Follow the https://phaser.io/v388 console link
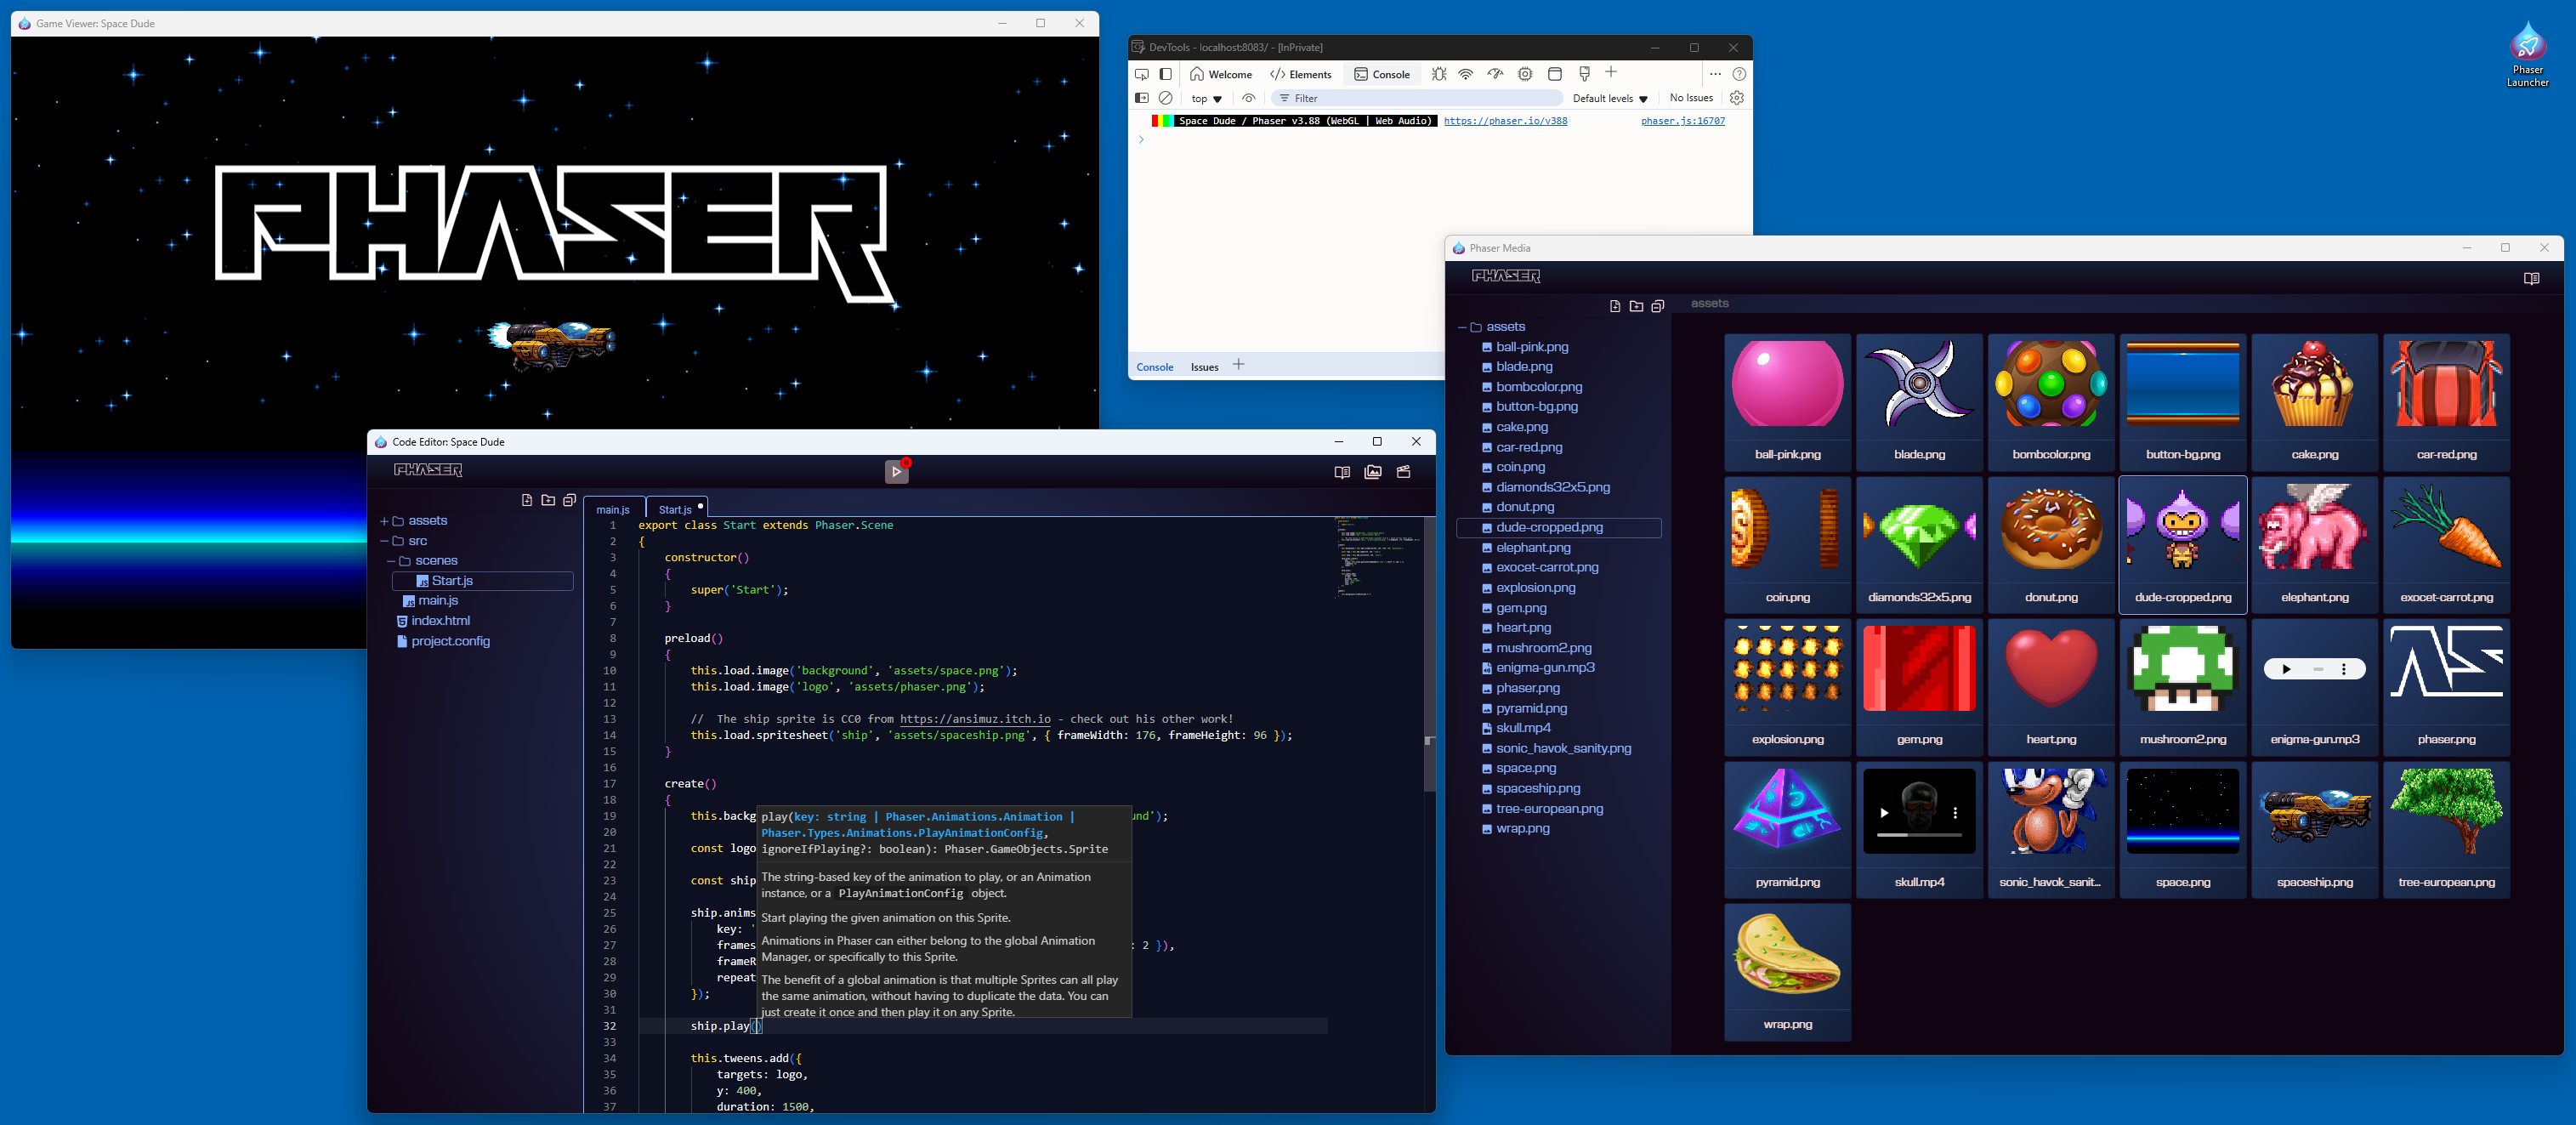This screenshot has width=2576, height=1125. pyautogui.click(x=1505, y=121)
